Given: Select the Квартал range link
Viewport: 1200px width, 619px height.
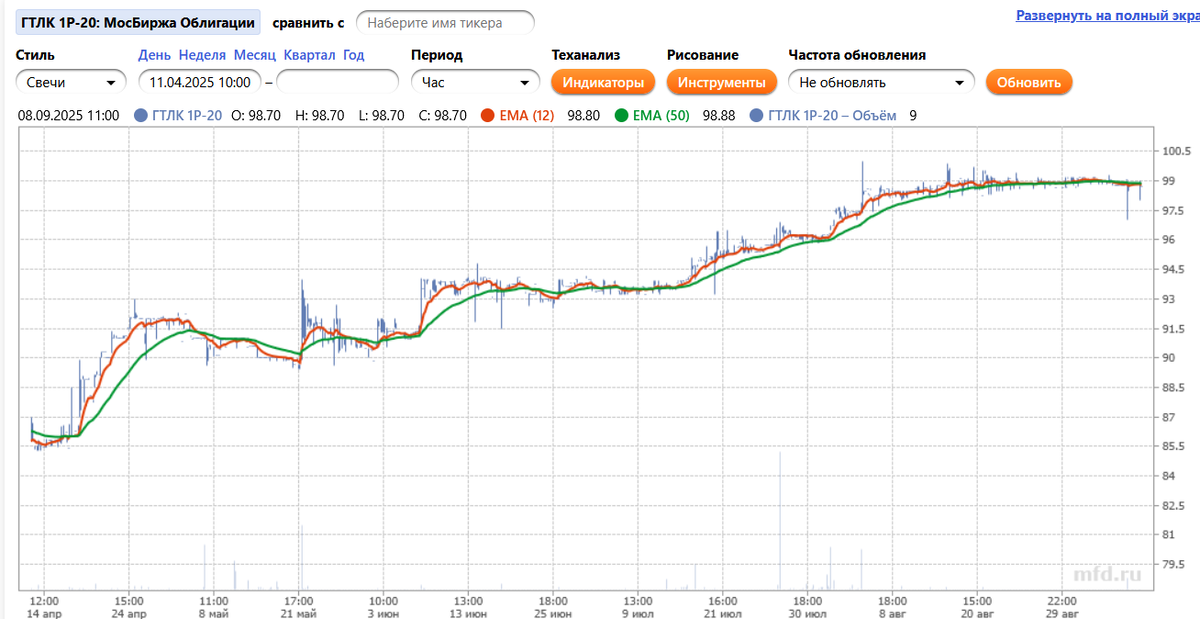Looking at the screenshot, I should coord(309,55).
